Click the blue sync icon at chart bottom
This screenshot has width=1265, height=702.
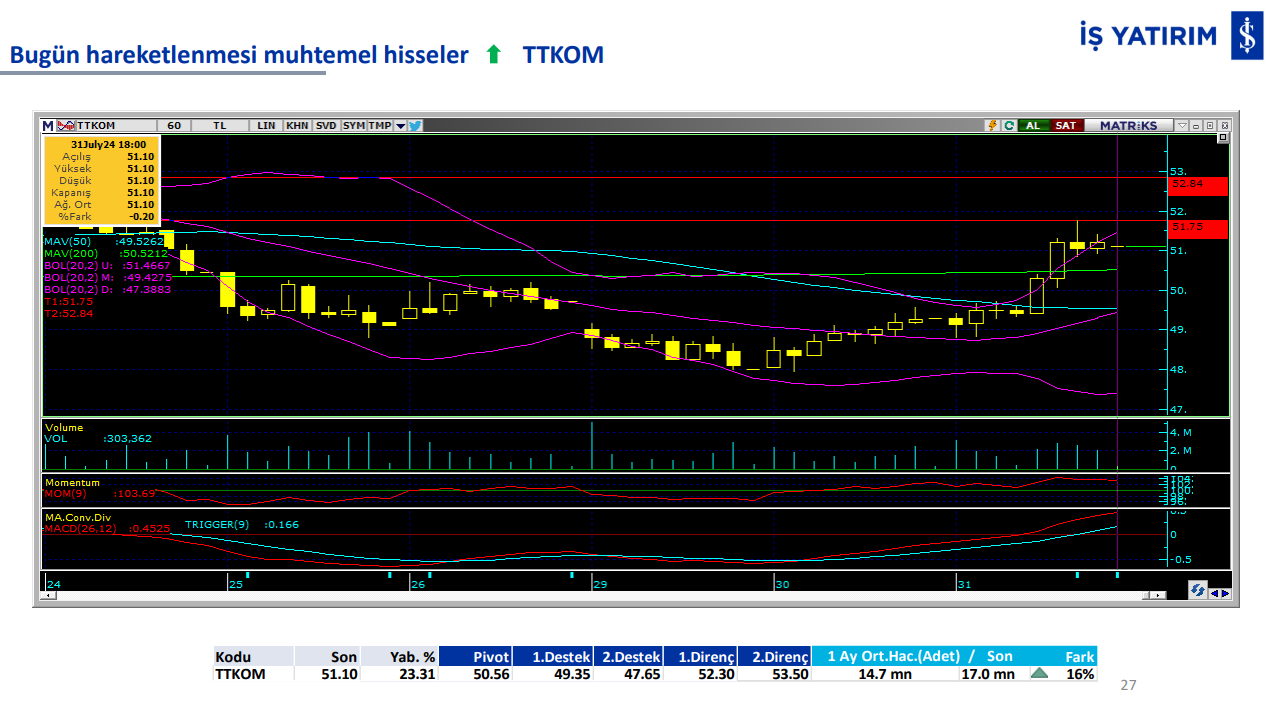[x=1197, y=591]
